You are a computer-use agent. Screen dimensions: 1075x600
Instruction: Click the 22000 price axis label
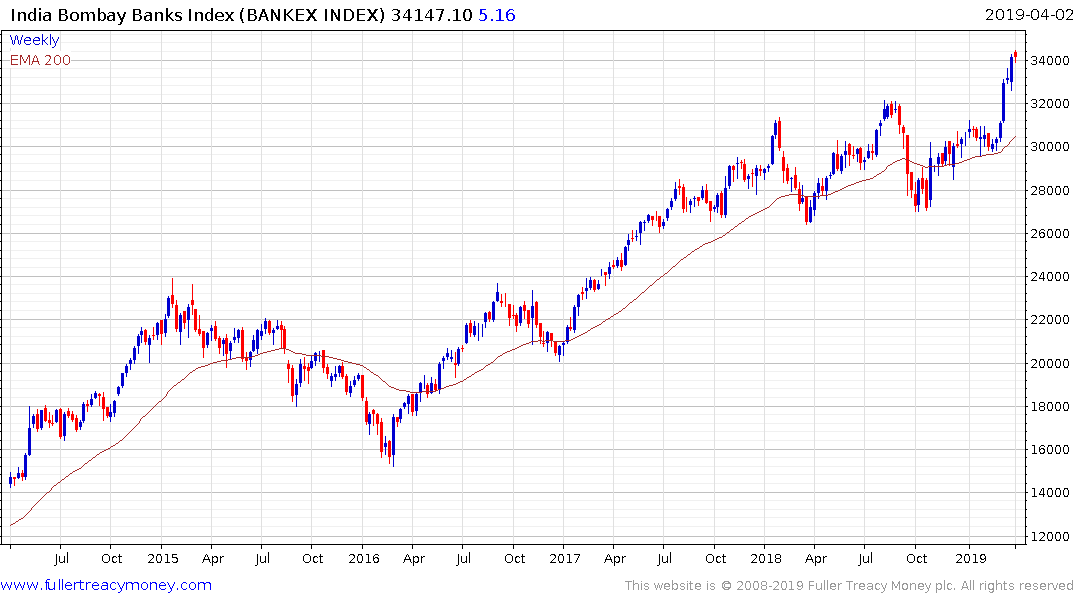click(x=1050, y=320)
